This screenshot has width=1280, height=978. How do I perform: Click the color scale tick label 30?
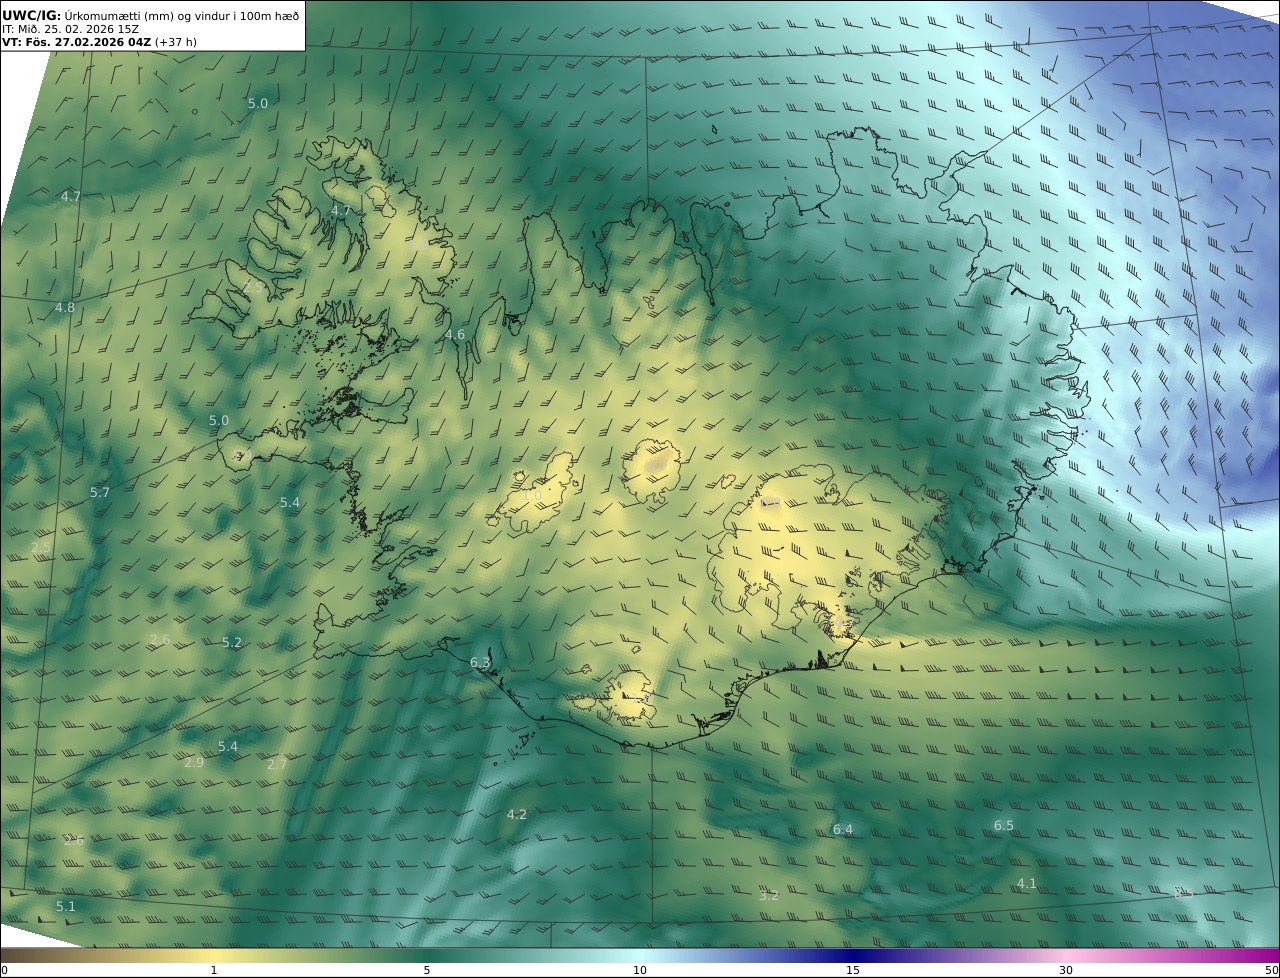(x=1066, y=970)
